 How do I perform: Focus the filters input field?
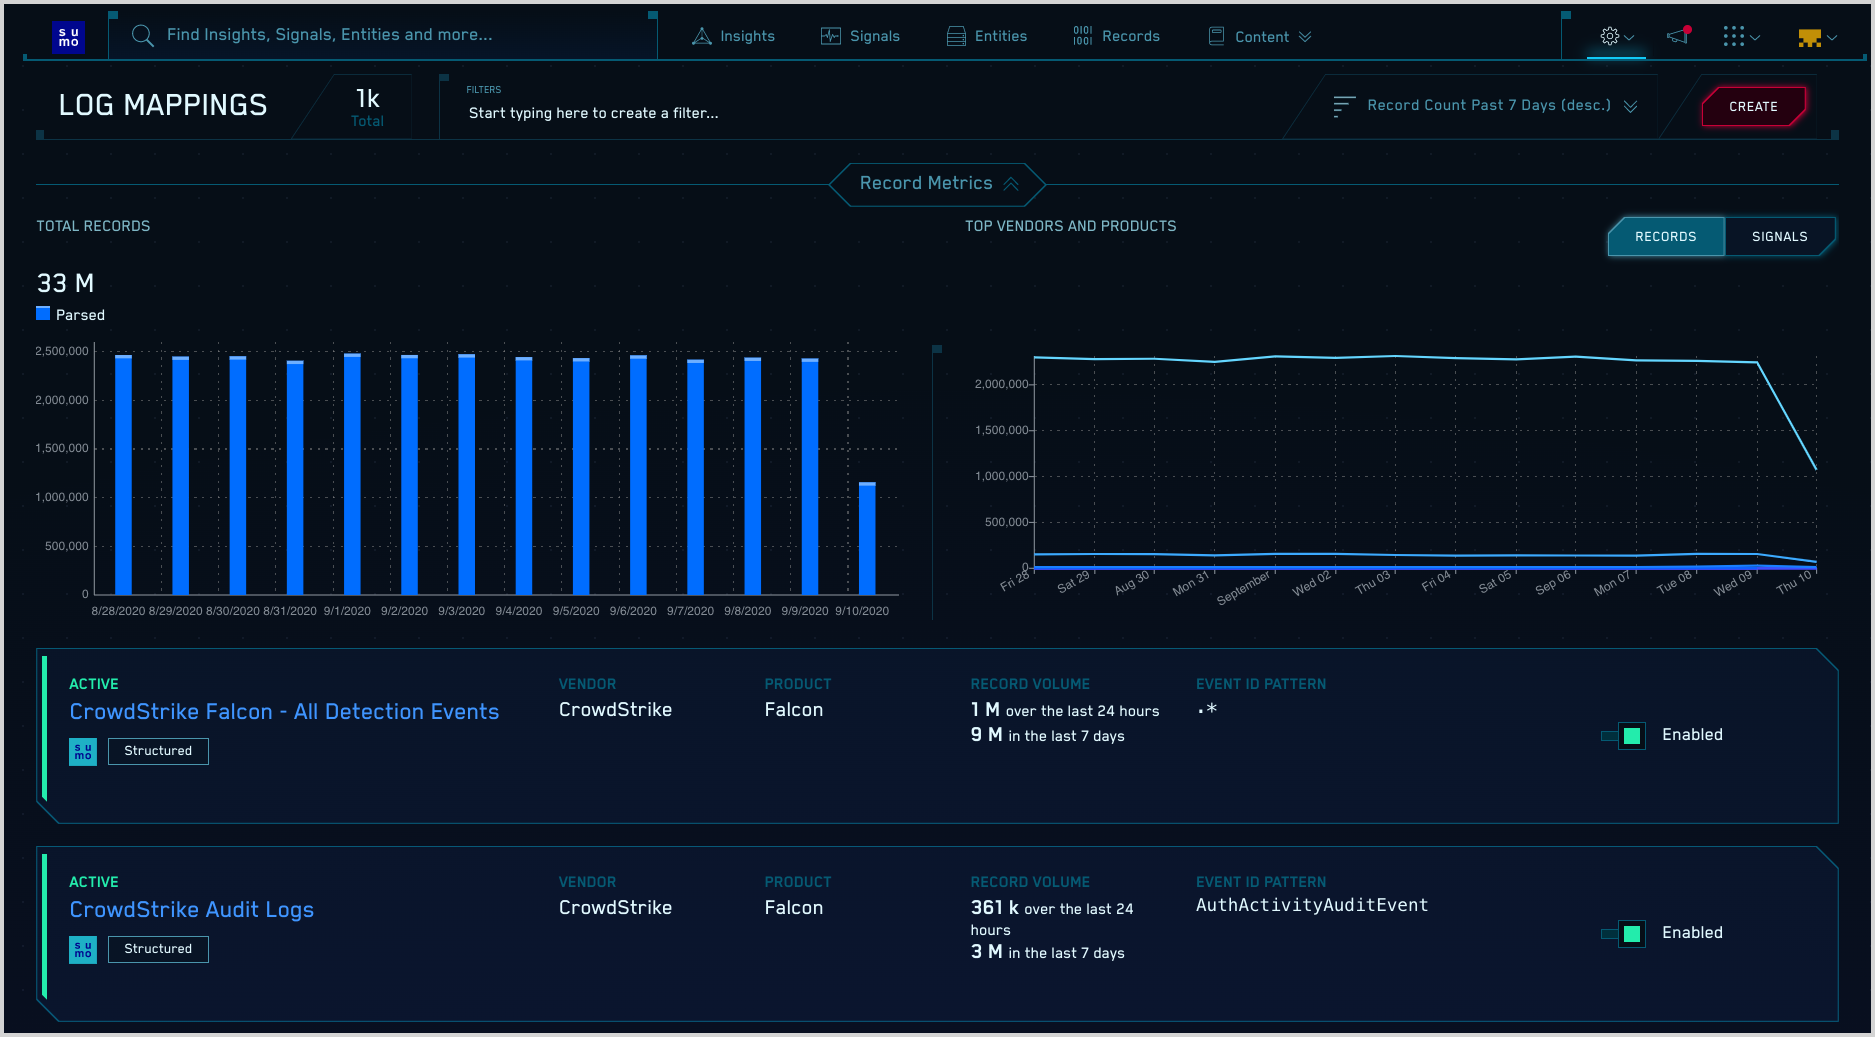tap(593, 113)
